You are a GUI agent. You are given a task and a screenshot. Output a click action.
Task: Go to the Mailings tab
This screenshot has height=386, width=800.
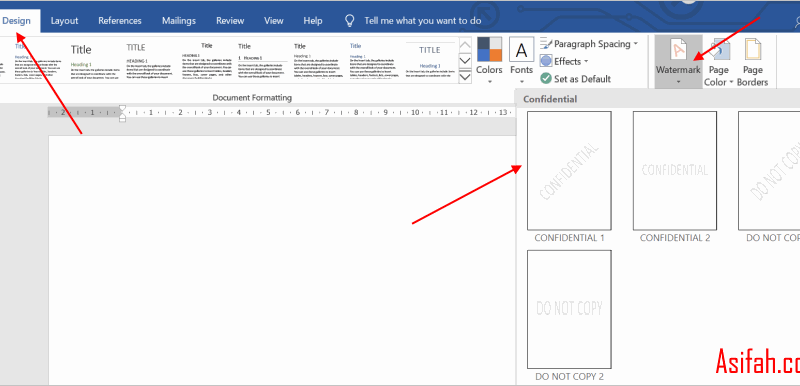point(179,21)
